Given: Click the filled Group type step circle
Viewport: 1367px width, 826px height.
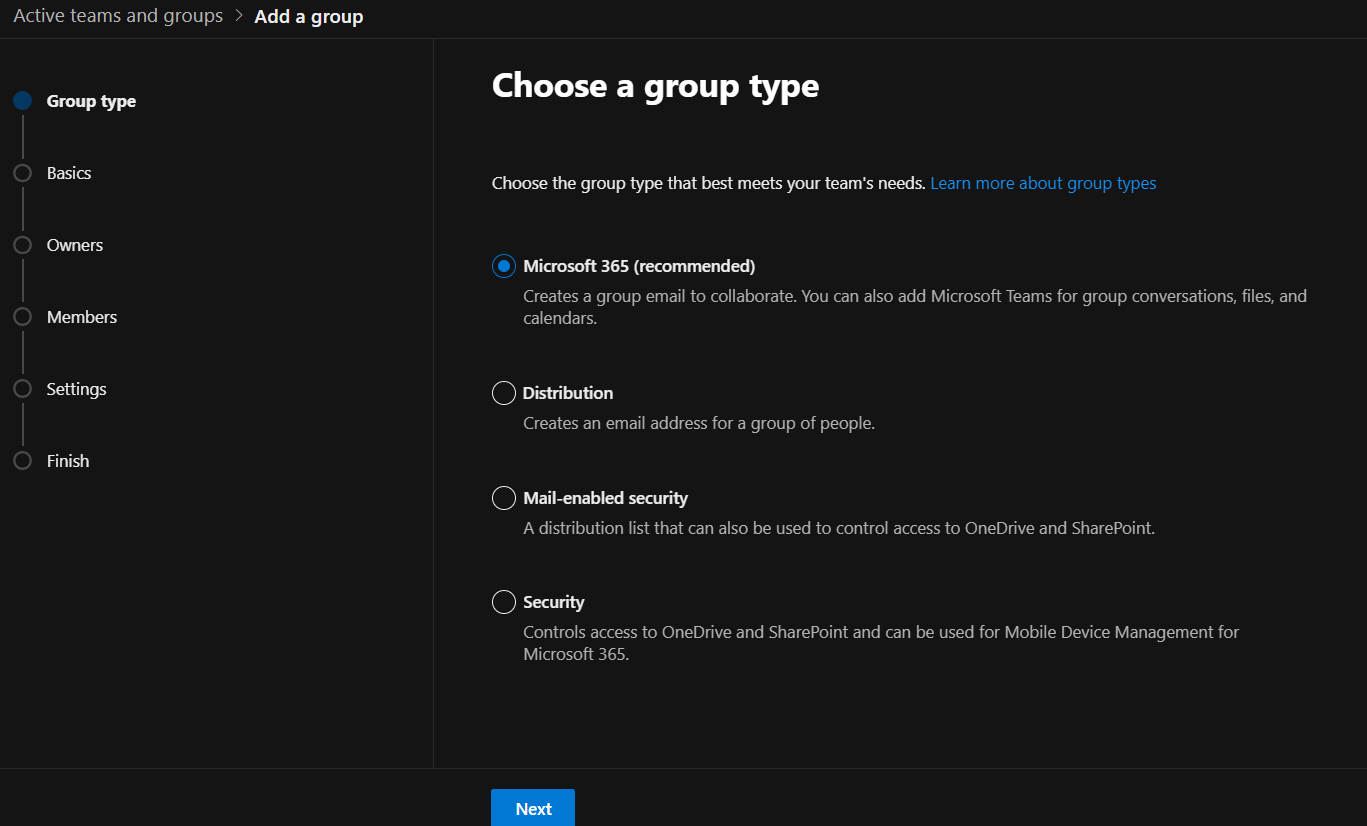Looking at the screenshot, I should (x=22, y=101).
